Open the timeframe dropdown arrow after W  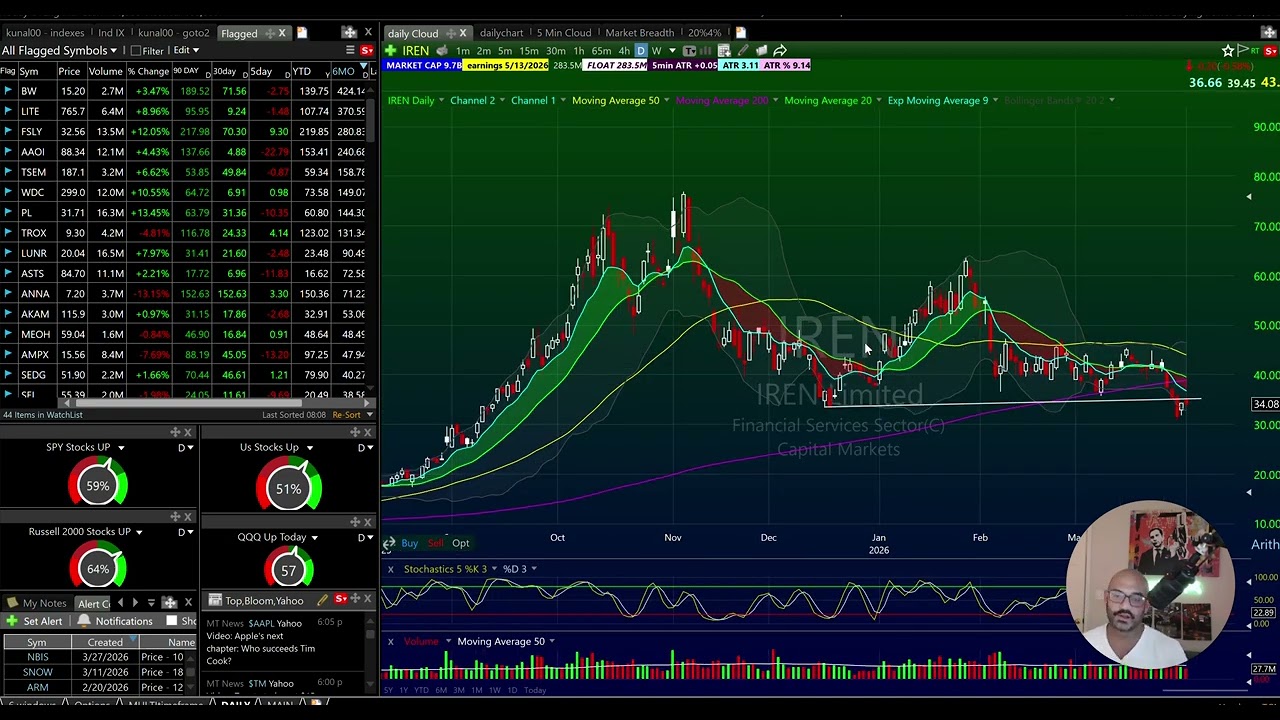pos(672,51)
